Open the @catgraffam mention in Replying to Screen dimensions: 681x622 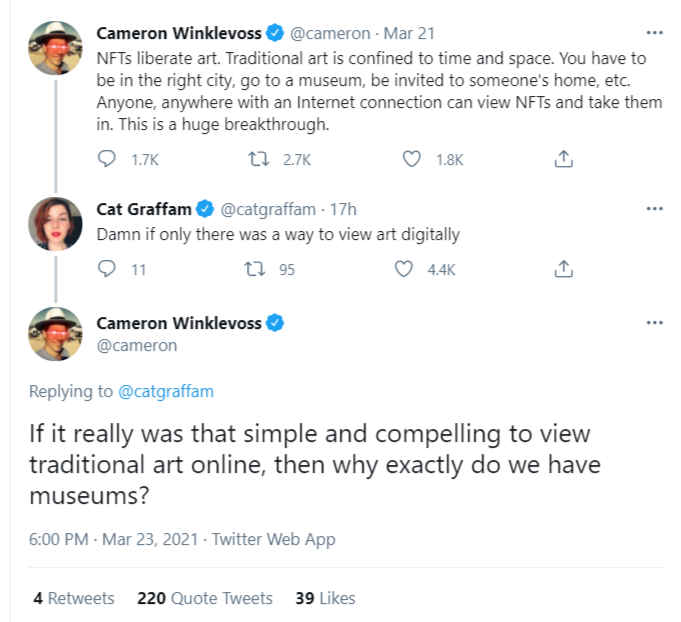[x=165, y=391]
